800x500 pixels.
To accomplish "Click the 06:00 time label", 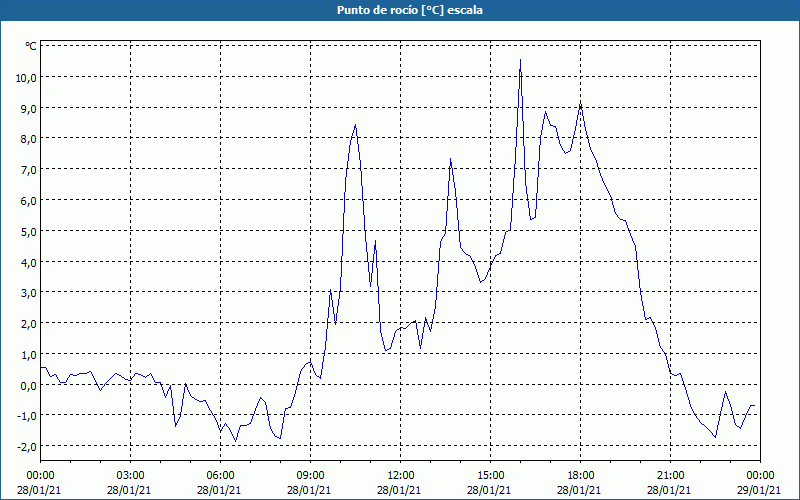I will click(220, 476).
